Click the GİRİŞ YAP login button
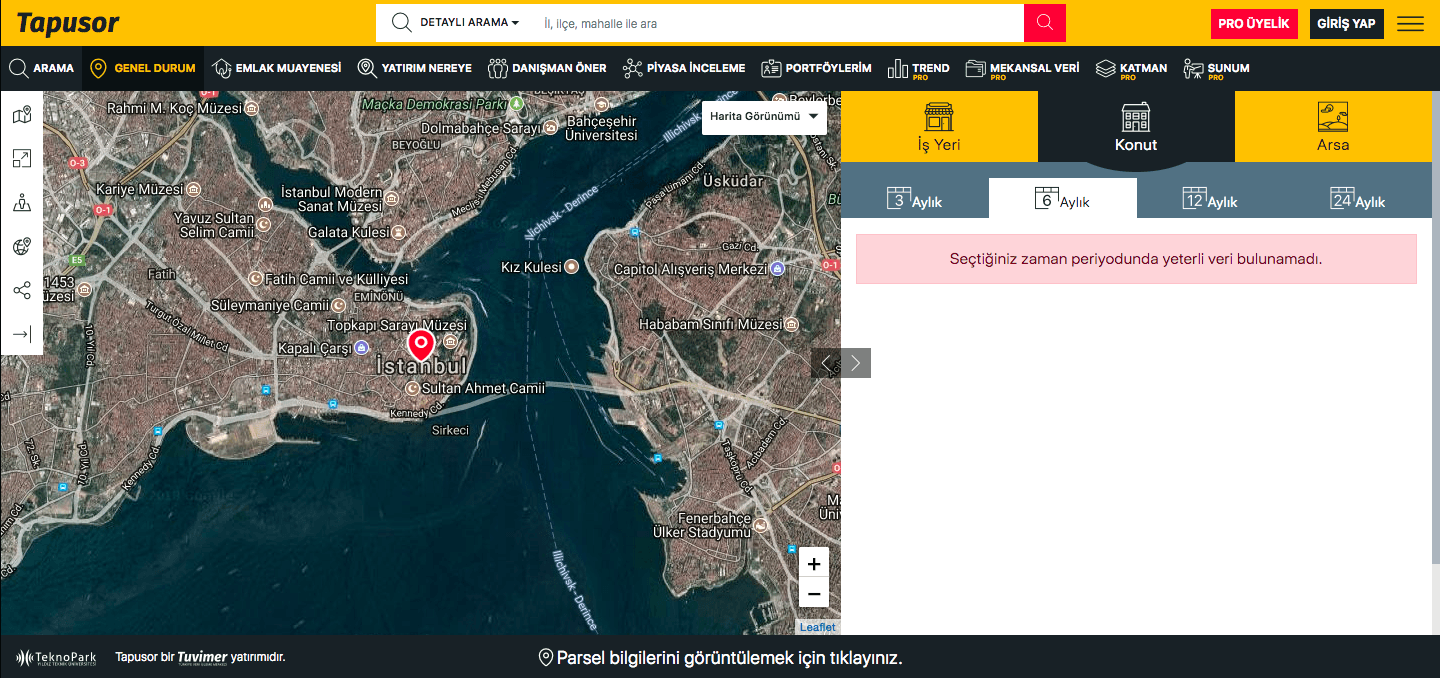 (1346, 24)
